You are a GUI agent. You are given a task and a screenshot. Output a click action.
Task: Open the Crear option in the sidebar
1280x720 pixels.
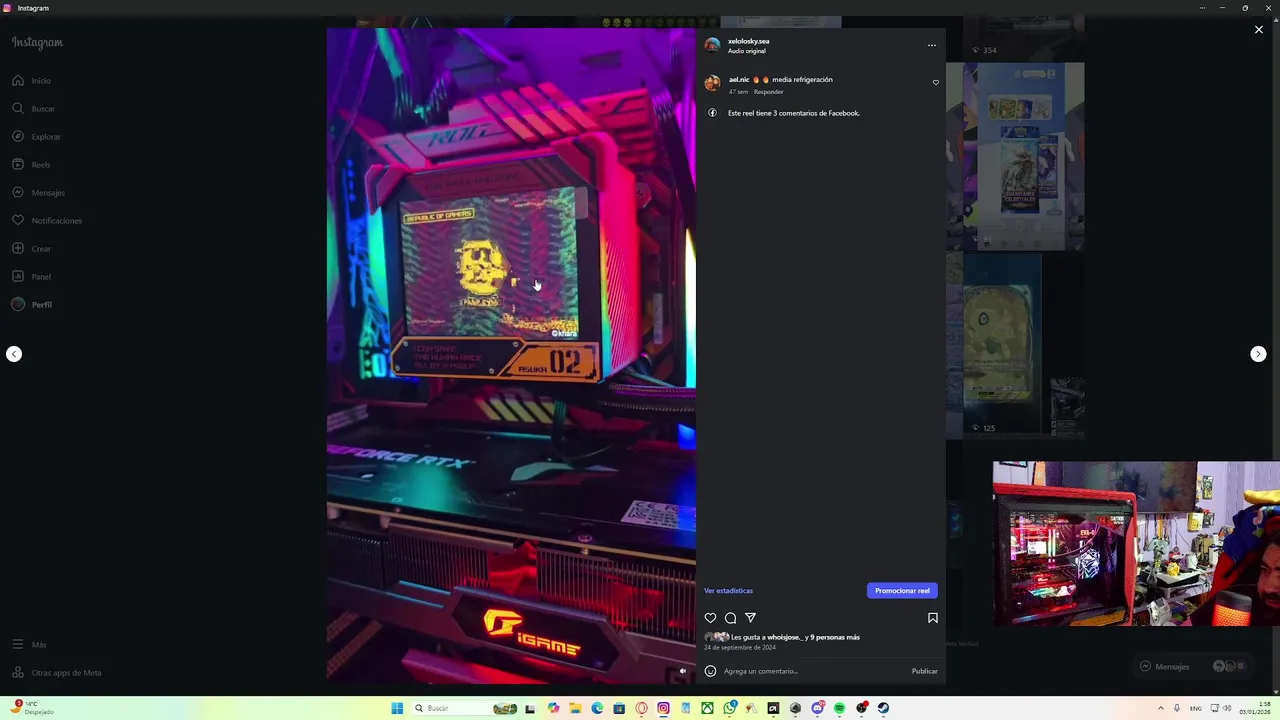pos(32,248)
